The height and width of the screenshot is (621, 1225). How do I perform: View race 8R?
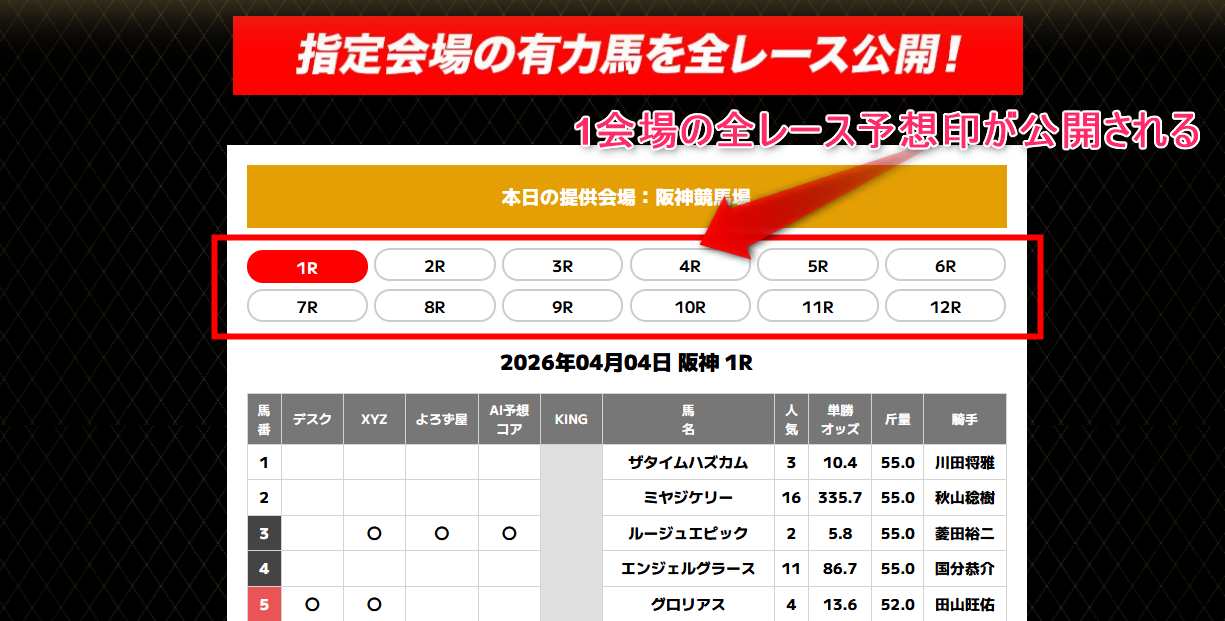click(435, 305)
